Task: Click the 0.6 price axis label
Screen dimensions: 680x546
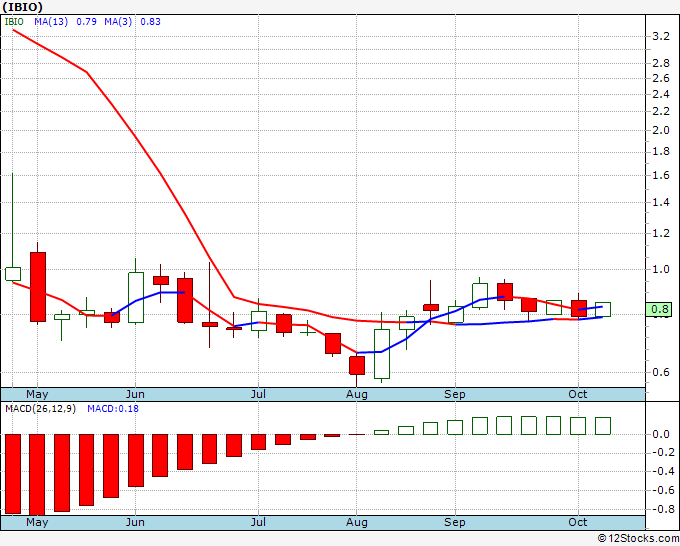Action: (x=661, y=372)
